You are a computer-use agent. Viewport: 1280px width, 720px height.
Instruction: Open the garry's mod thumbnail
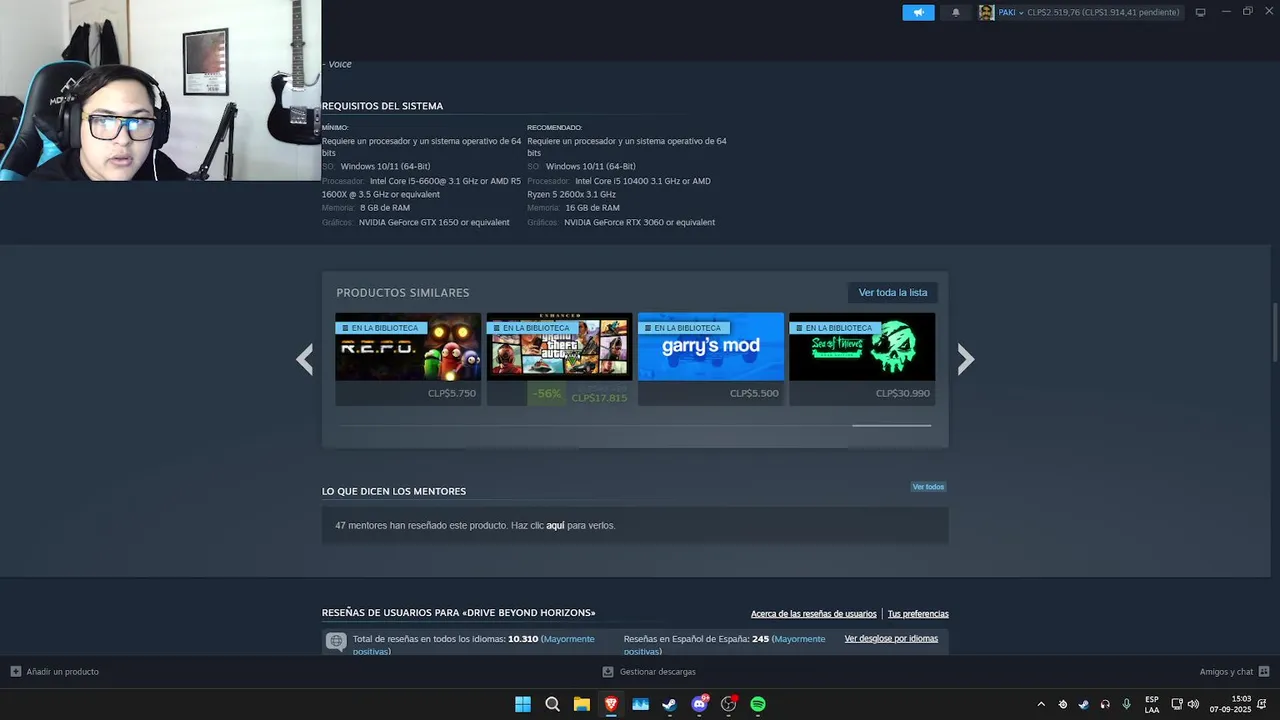coord(711,347)
